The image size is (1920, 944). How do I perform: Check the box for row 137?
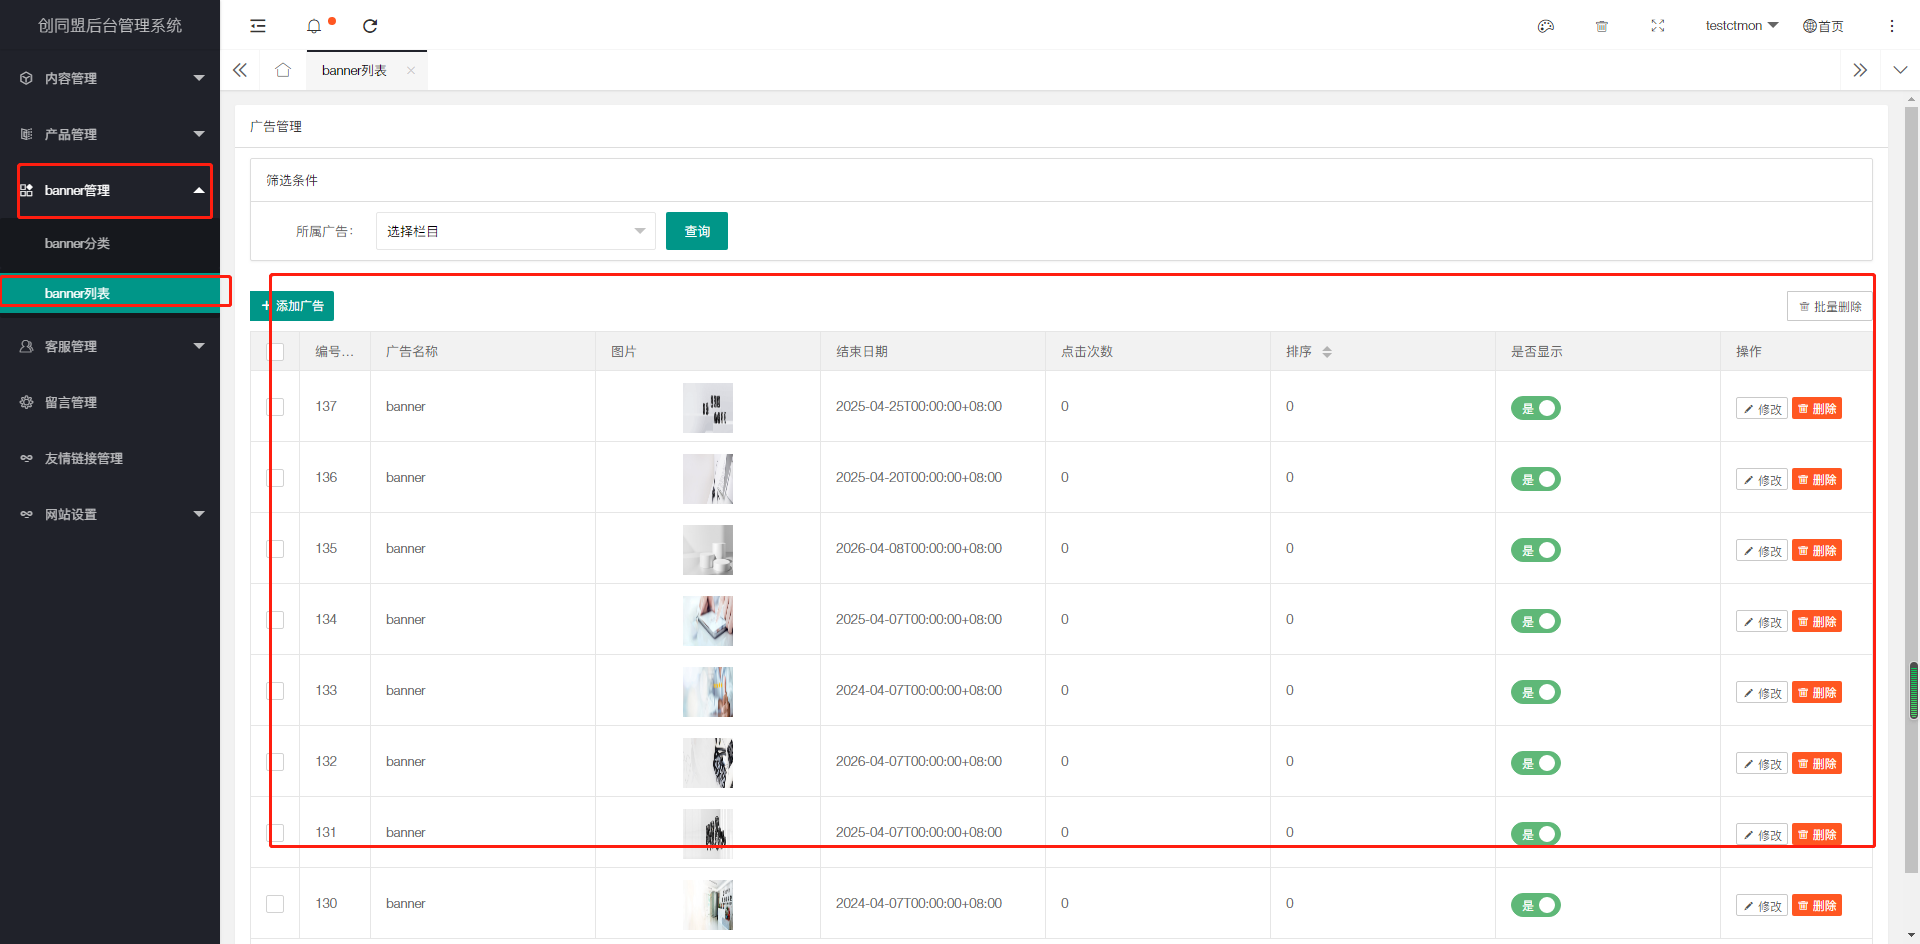pyautogui.click(x=275, y=407)
